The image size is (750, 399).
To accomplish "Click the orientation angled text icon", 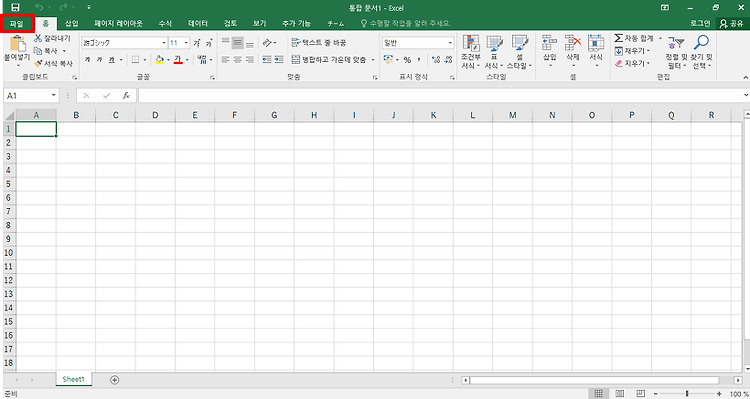I will click(267, 43).
